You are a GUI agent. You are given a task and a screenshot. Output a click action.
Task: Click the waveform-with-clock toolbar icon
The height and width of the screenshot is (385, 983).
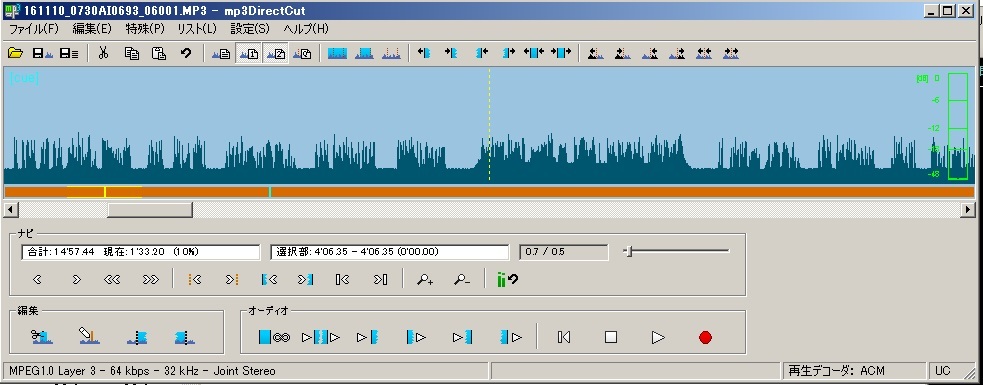pos(303,53)
